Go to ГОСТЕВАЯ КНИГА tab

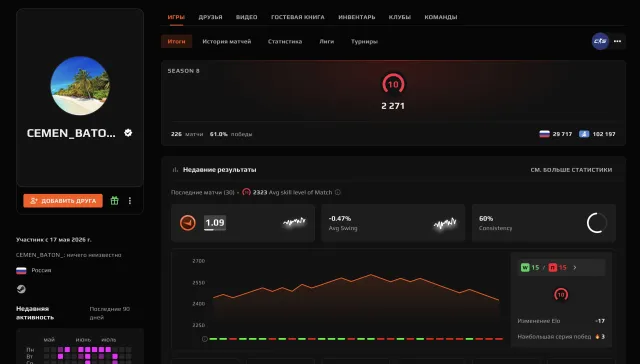[x=298, y=17]
